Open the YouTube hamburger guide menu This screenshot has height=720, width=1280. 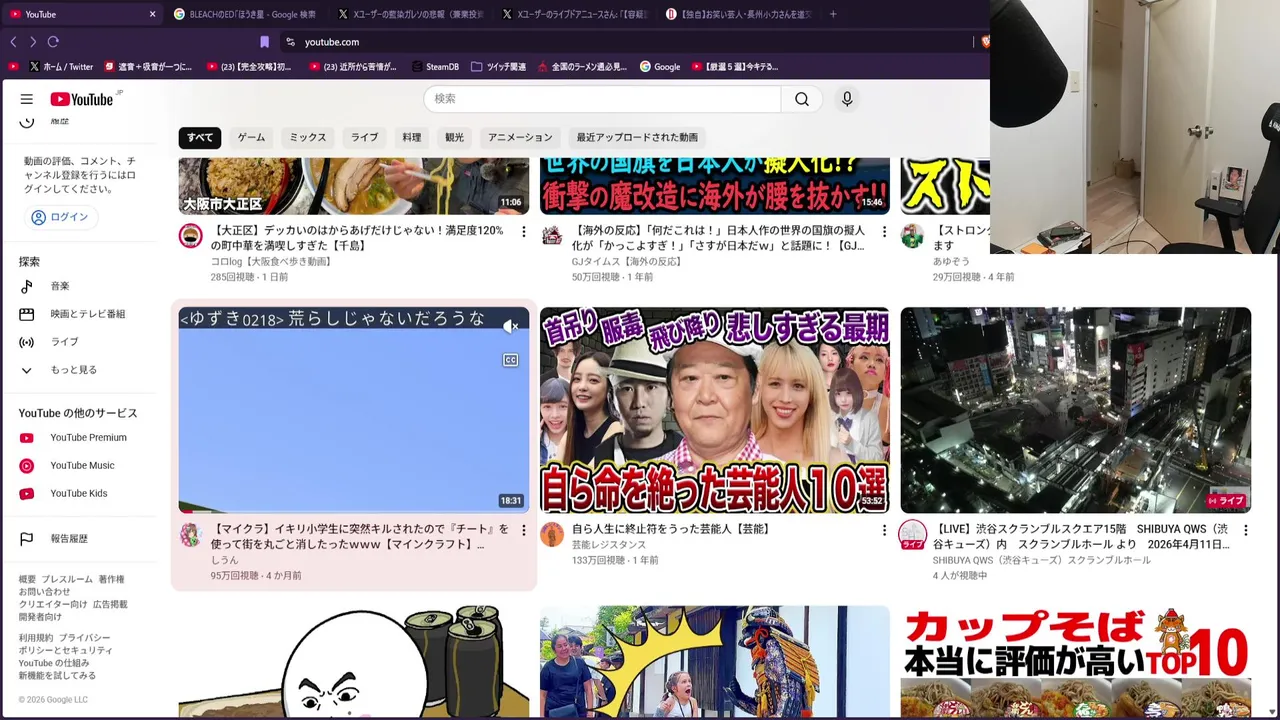point(27,99)
